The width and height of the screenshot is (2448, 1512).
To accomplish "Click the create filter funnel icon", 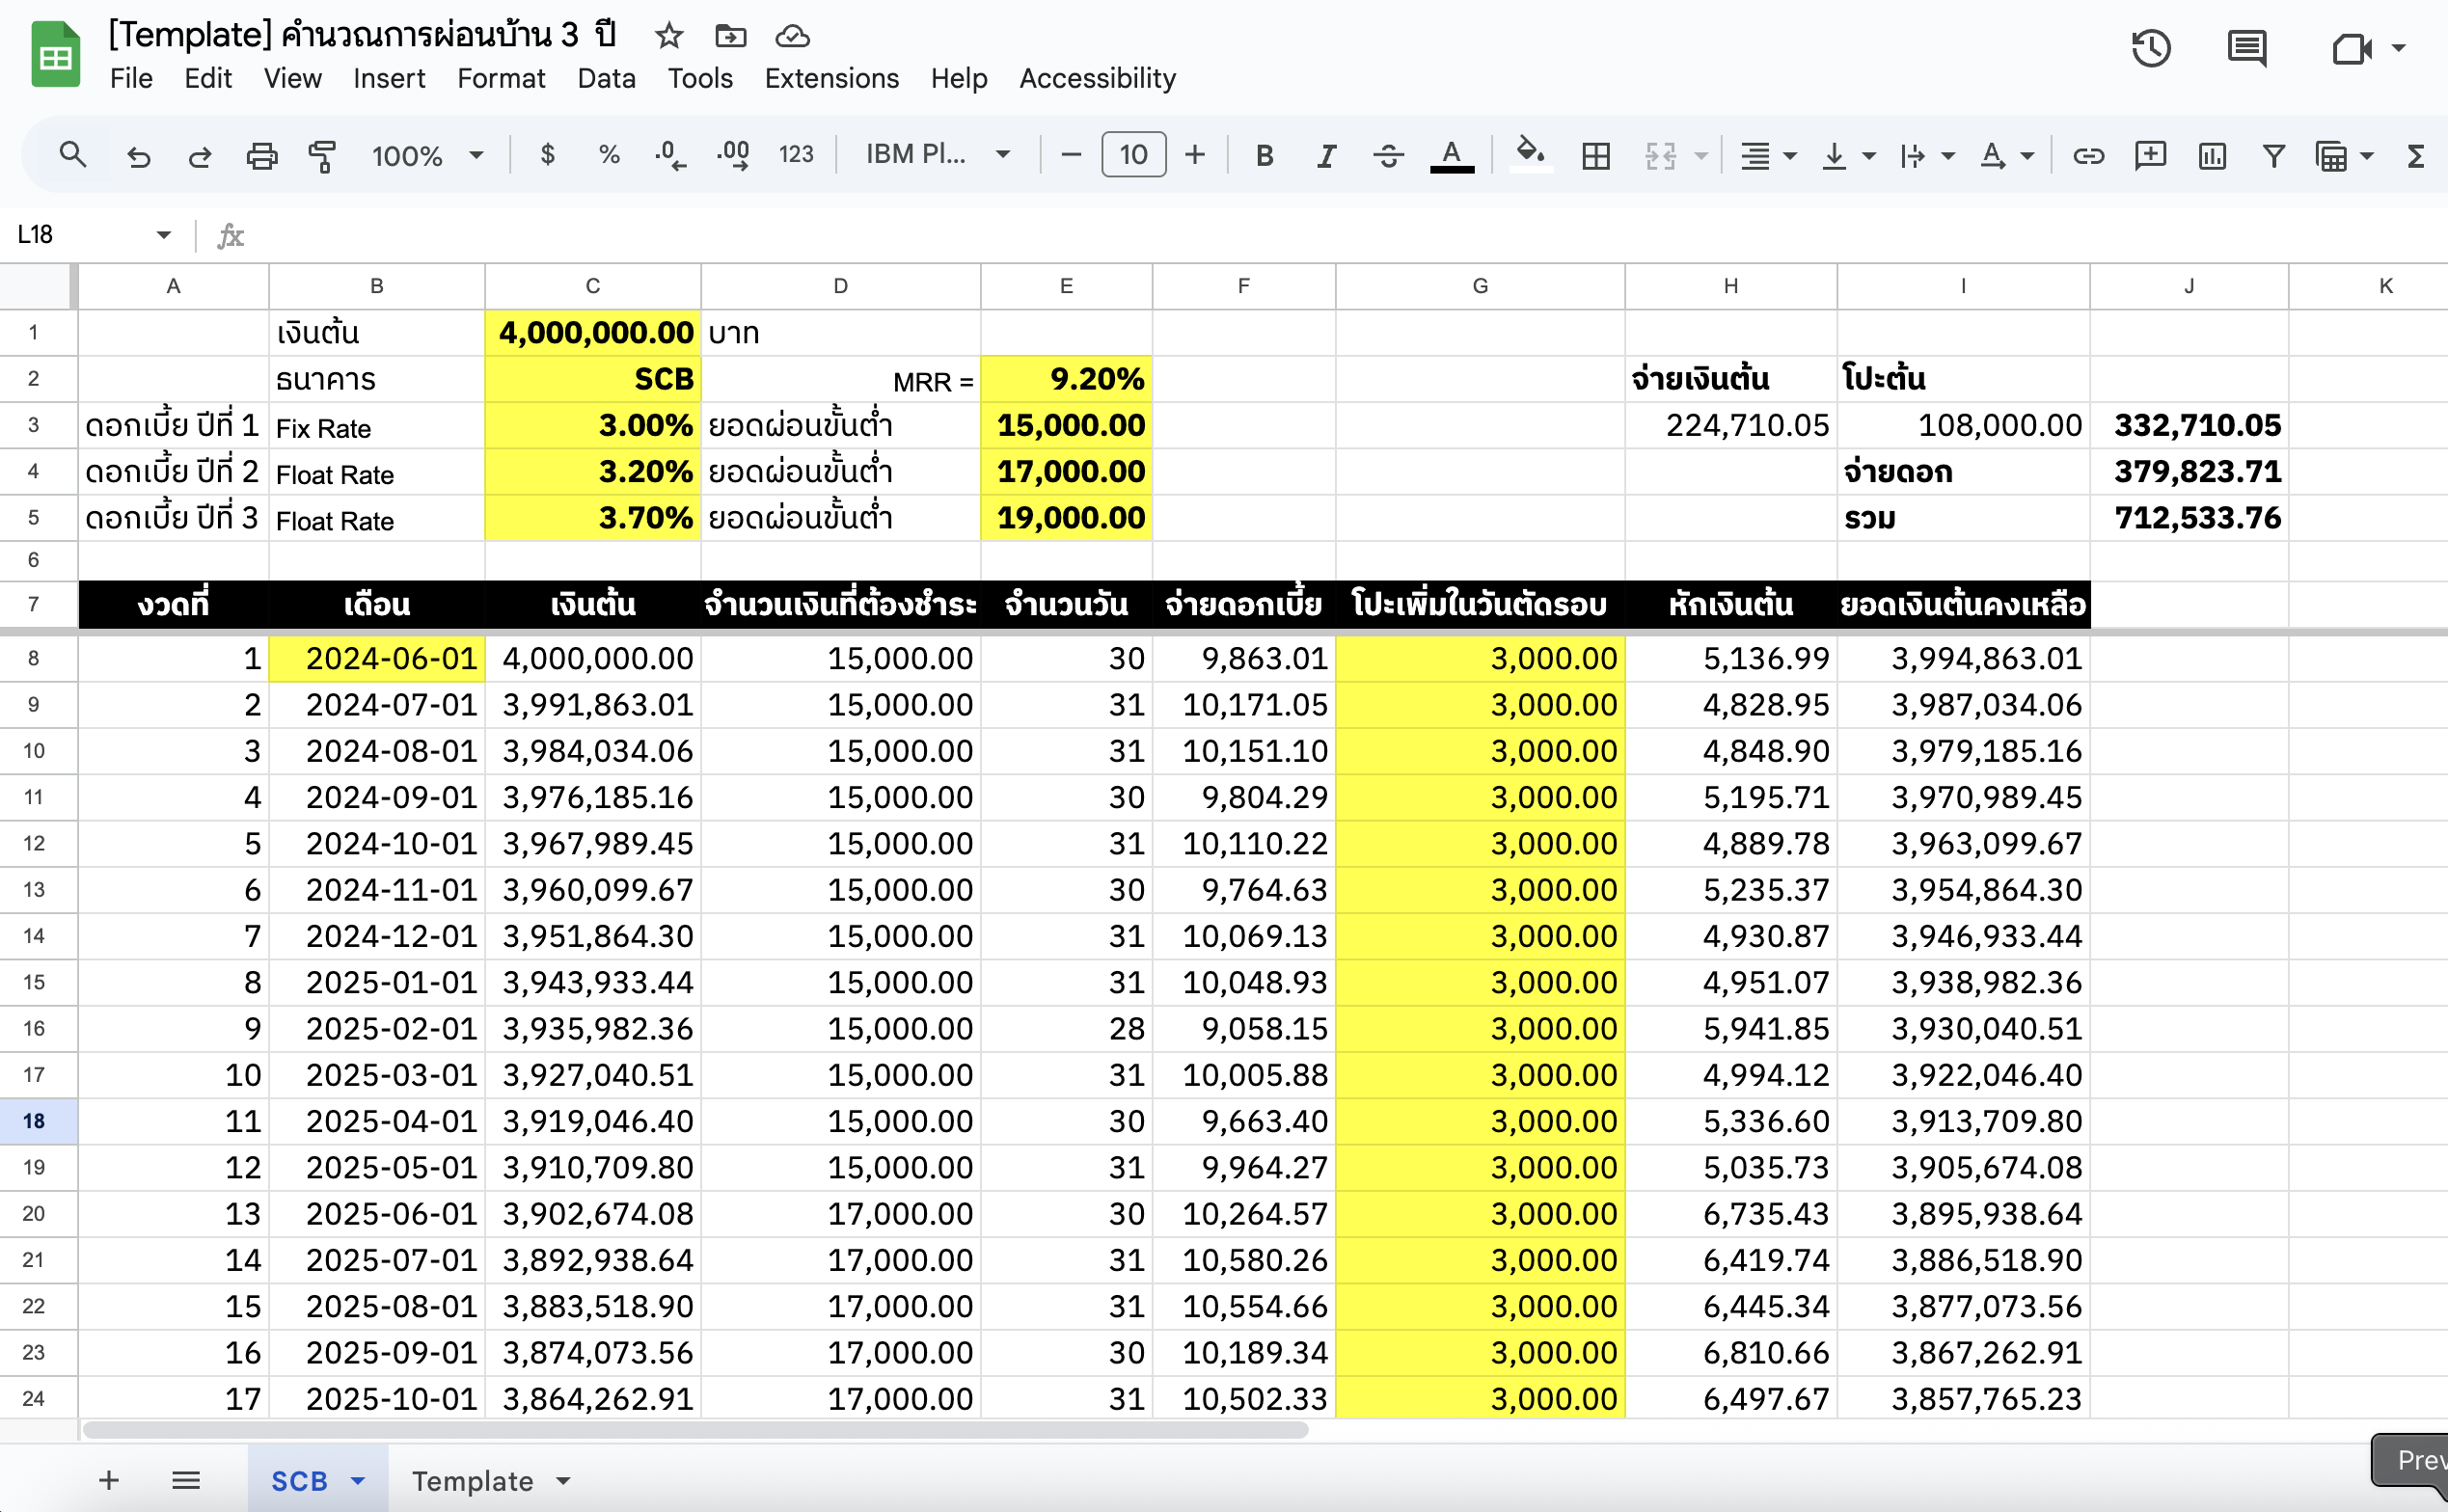I will (2273, 156).
